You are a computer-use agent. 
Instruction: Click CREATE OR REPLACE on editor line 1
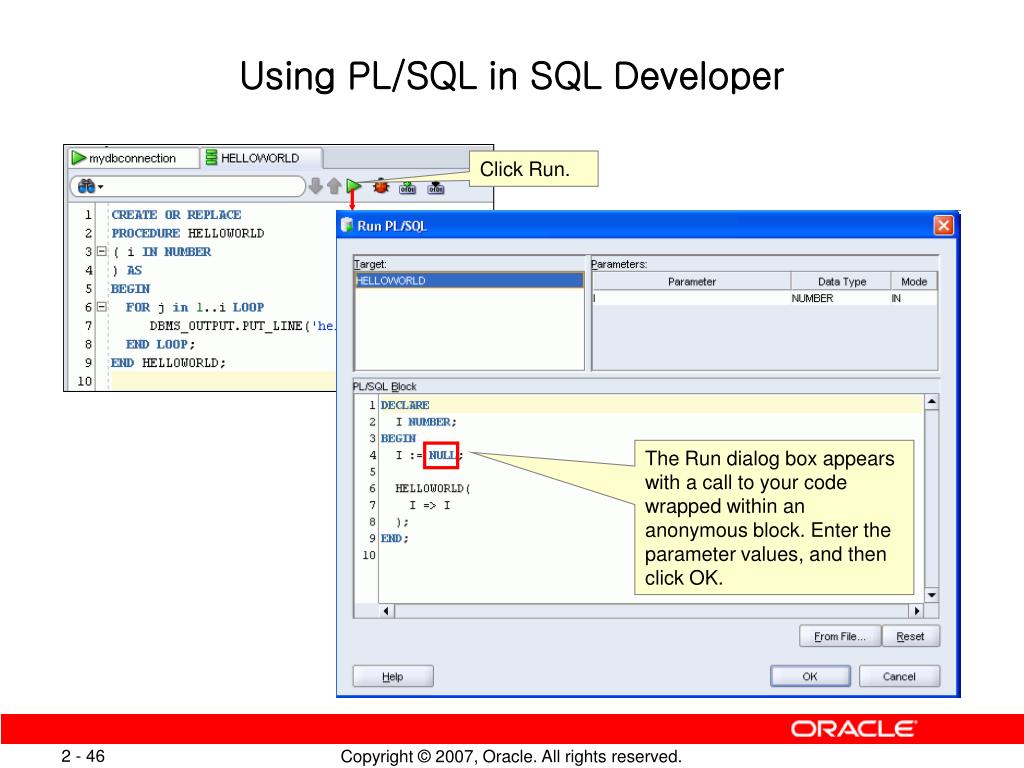[176, 214]
